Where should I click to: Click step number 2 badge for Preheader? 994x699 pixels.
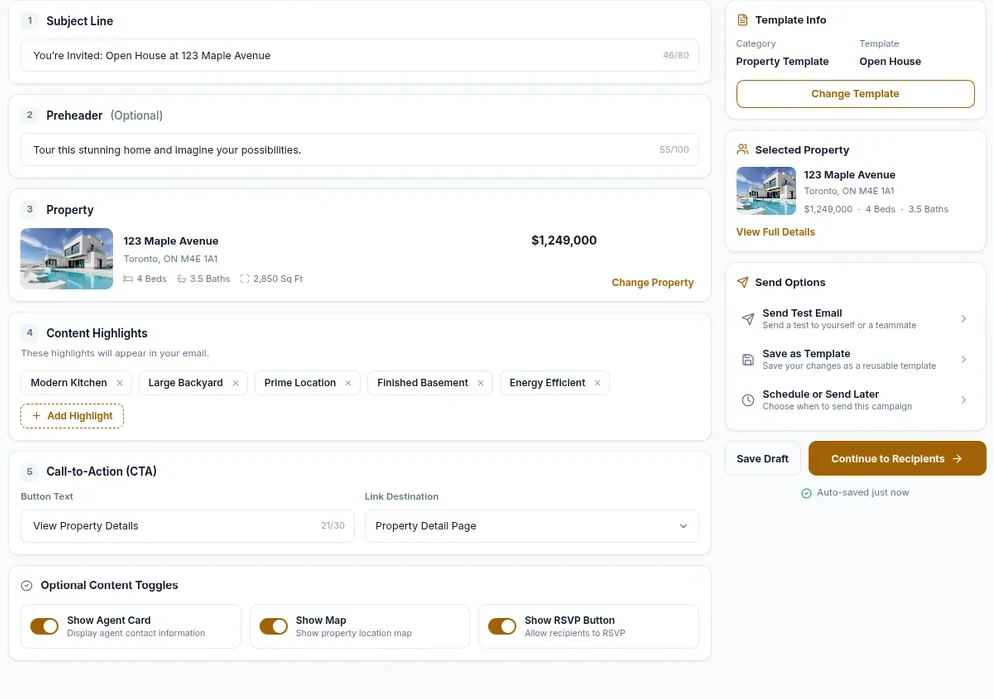pos(30,115)
